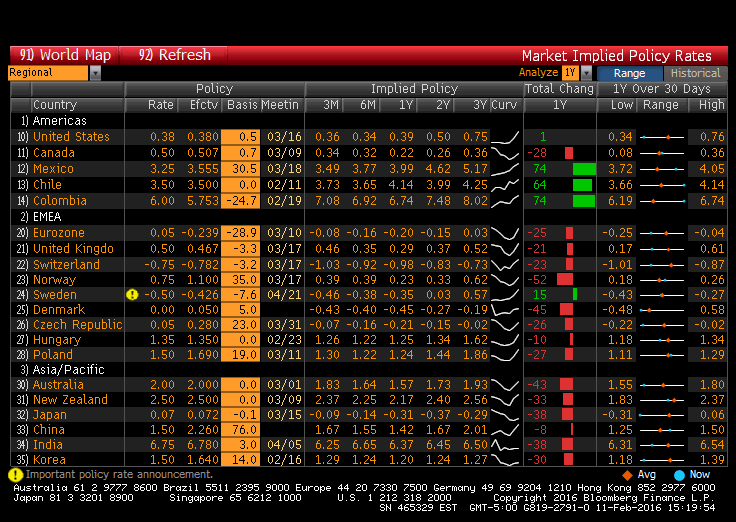736x522 pixels.
Task: Sort by the policy Rate column header
Action: tap(152, 105)
